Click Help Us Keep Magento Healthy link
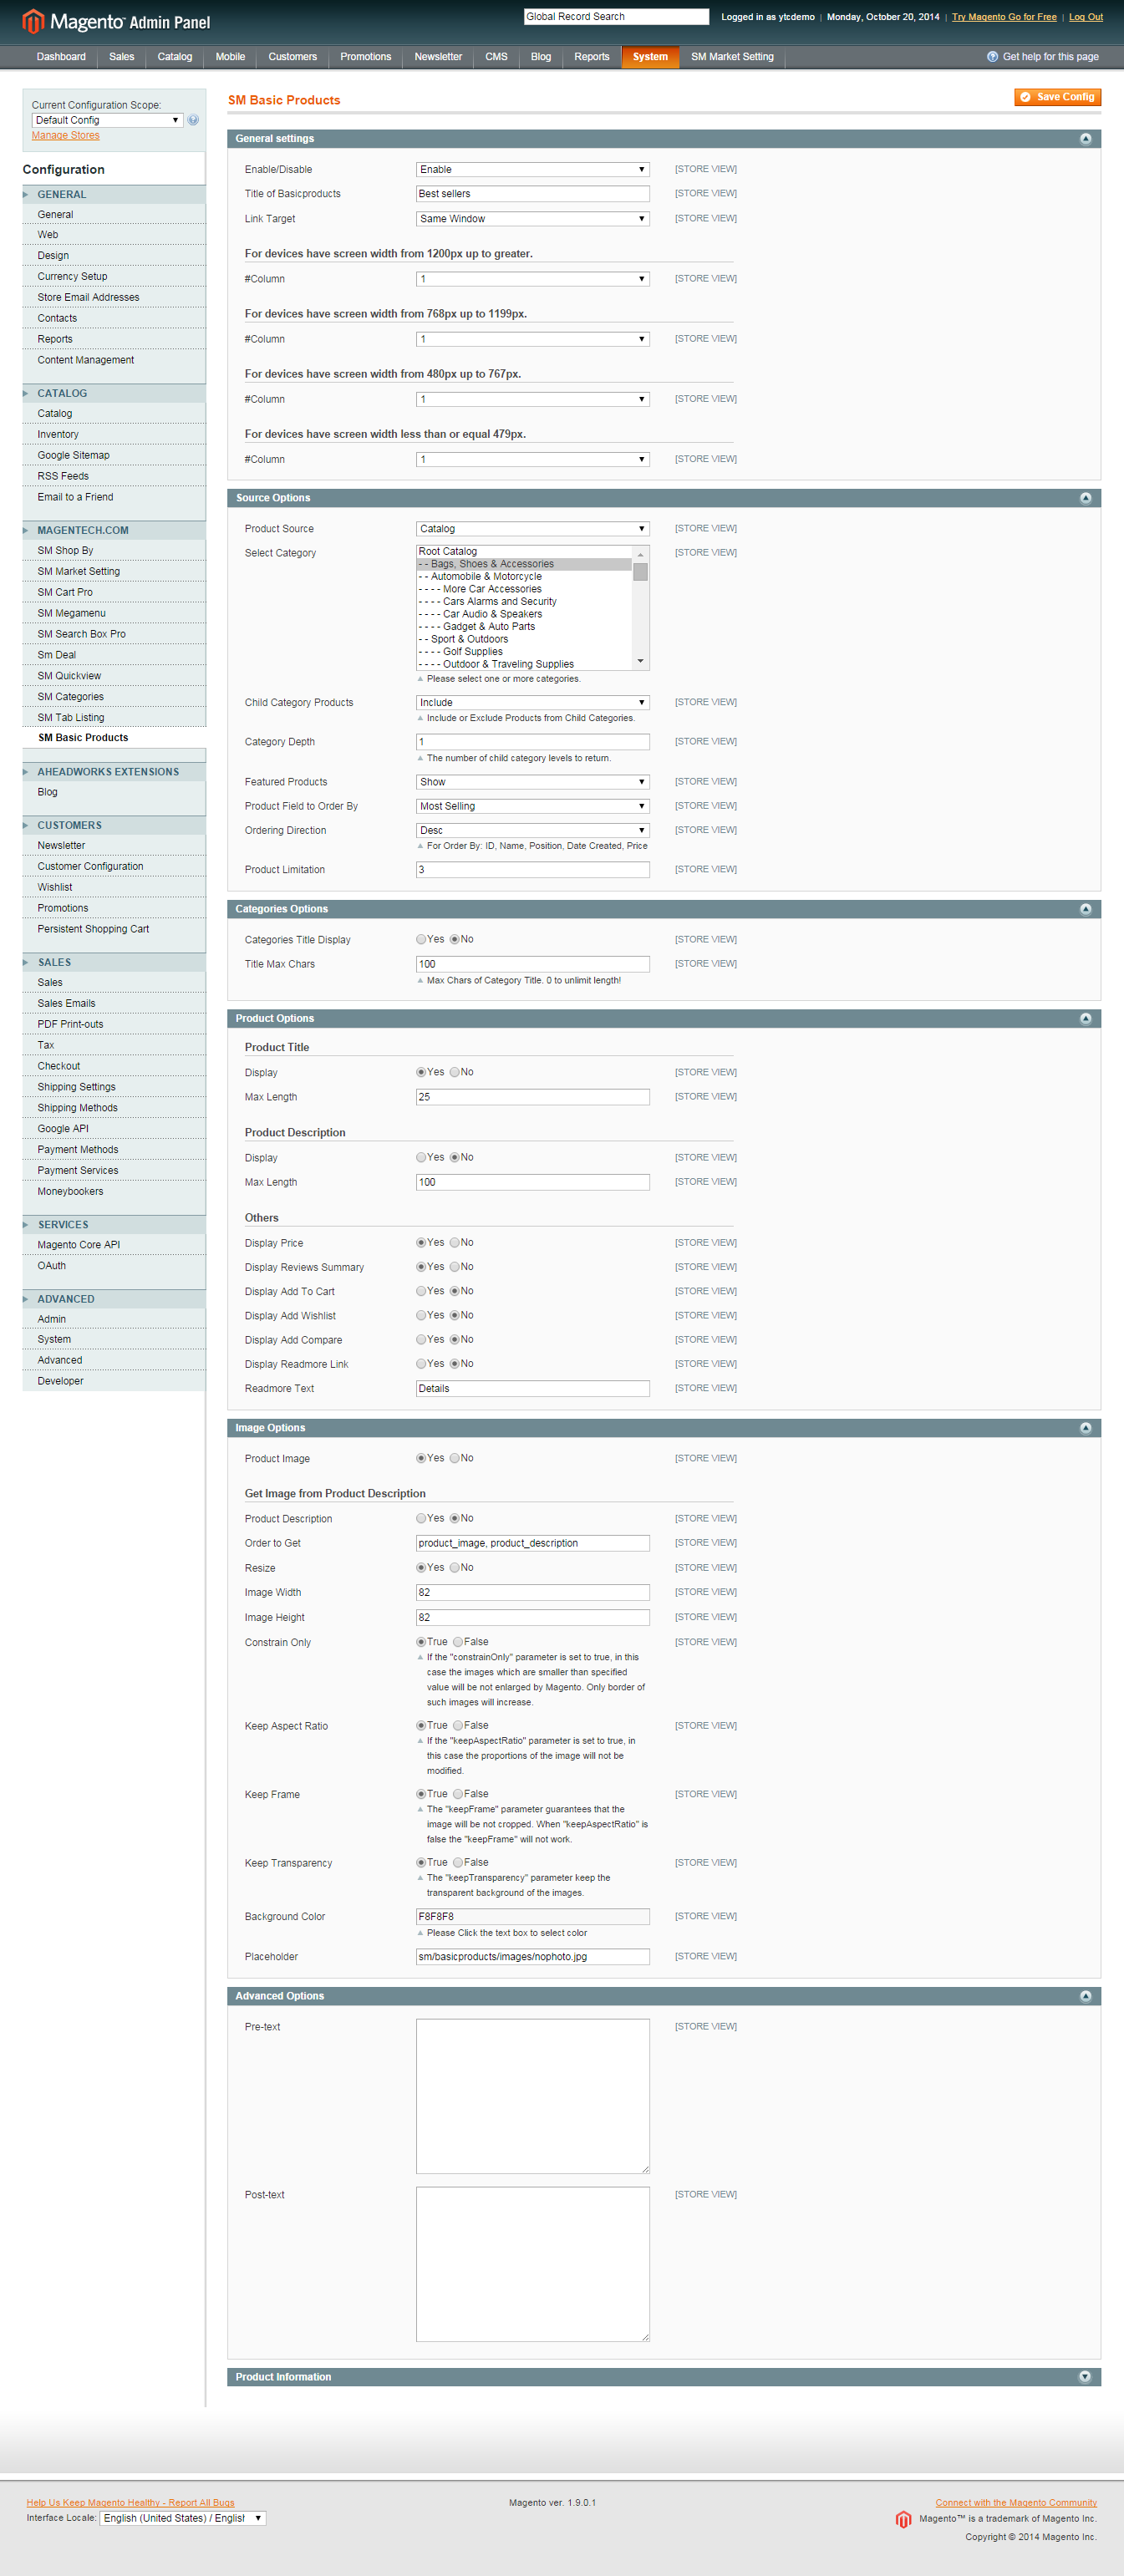 point(130,2503)
